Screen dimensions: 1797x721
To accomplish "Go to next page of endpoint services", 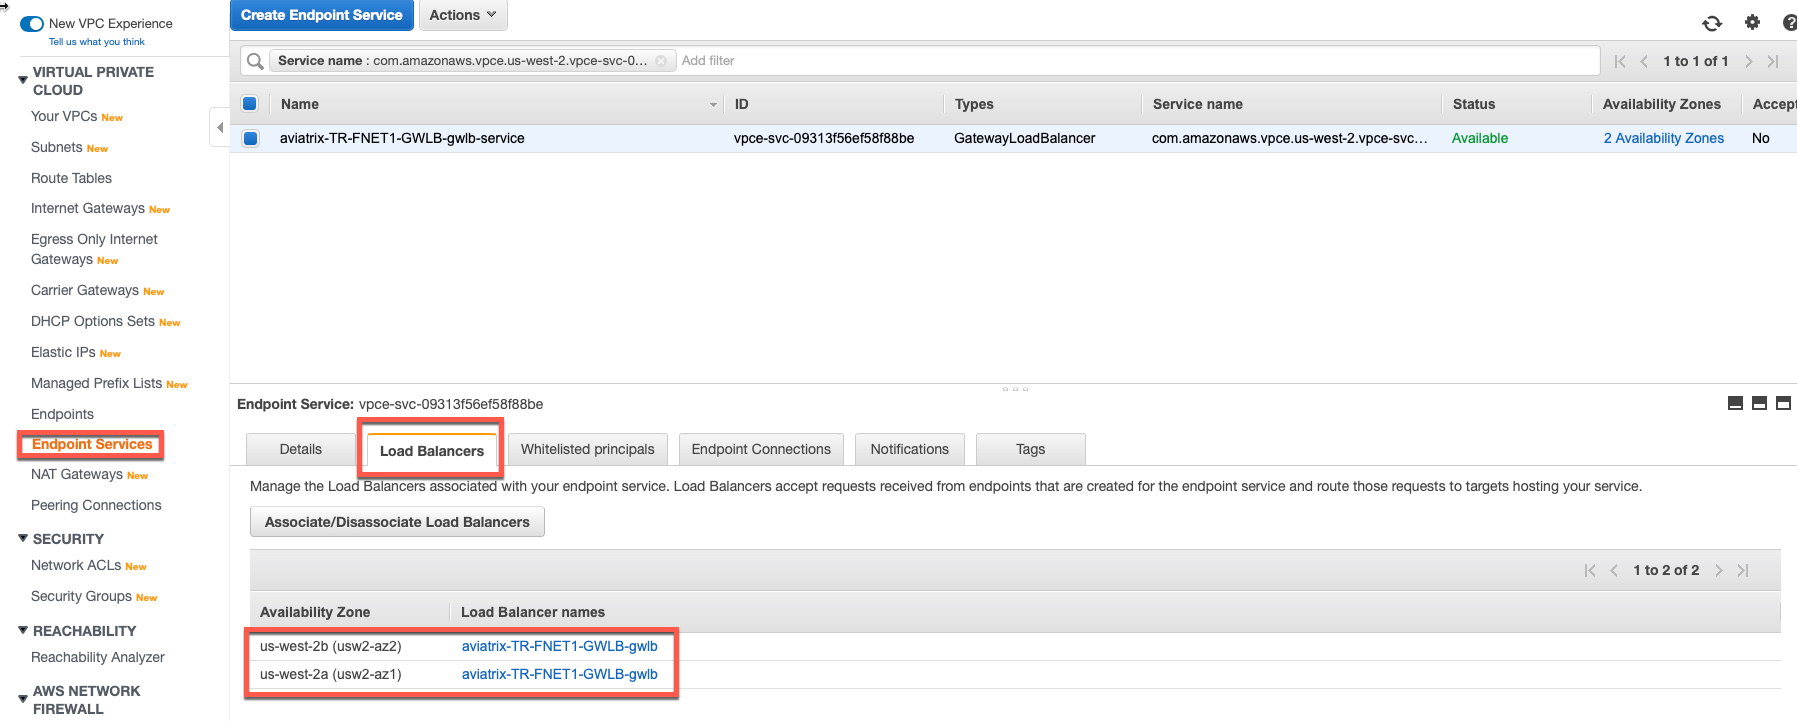I will [x=1749, y=61].
